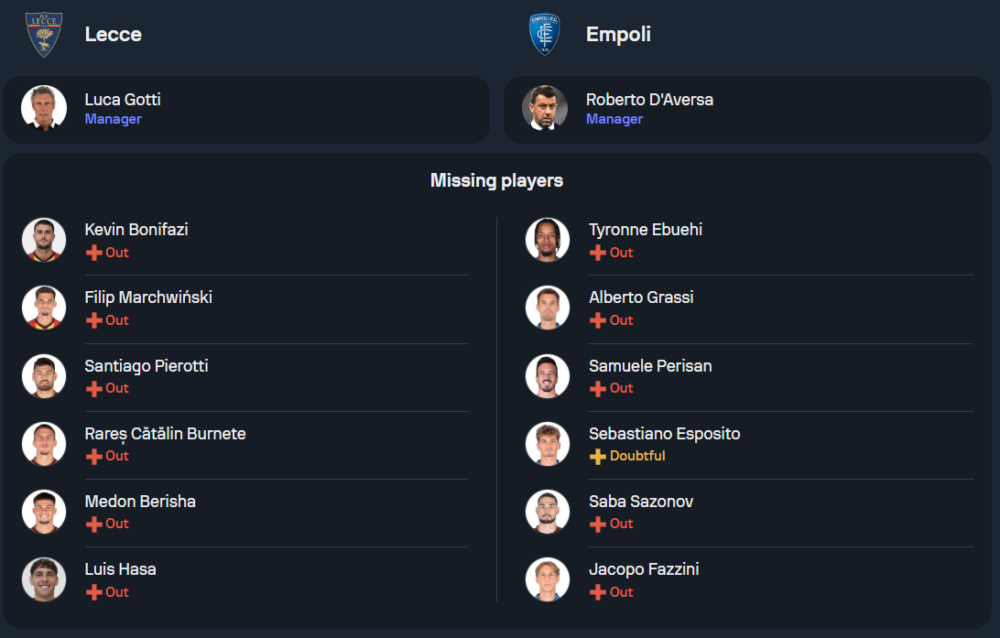
Task: Click Sebastiano Esposito's yellow doubtful icon
Action: coord(598,456)
